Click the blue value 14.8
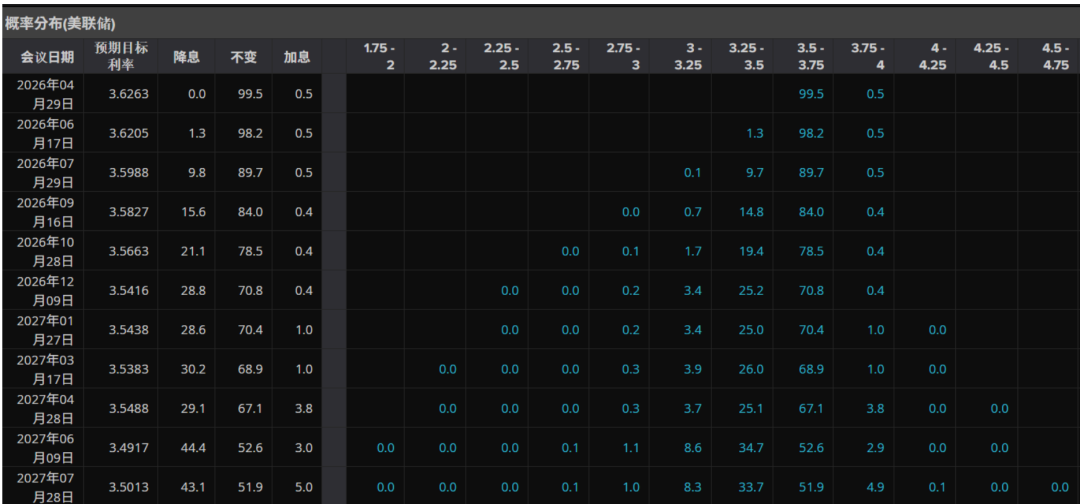Viewport: 1080px width, 504px height. (x=751, y=212)
